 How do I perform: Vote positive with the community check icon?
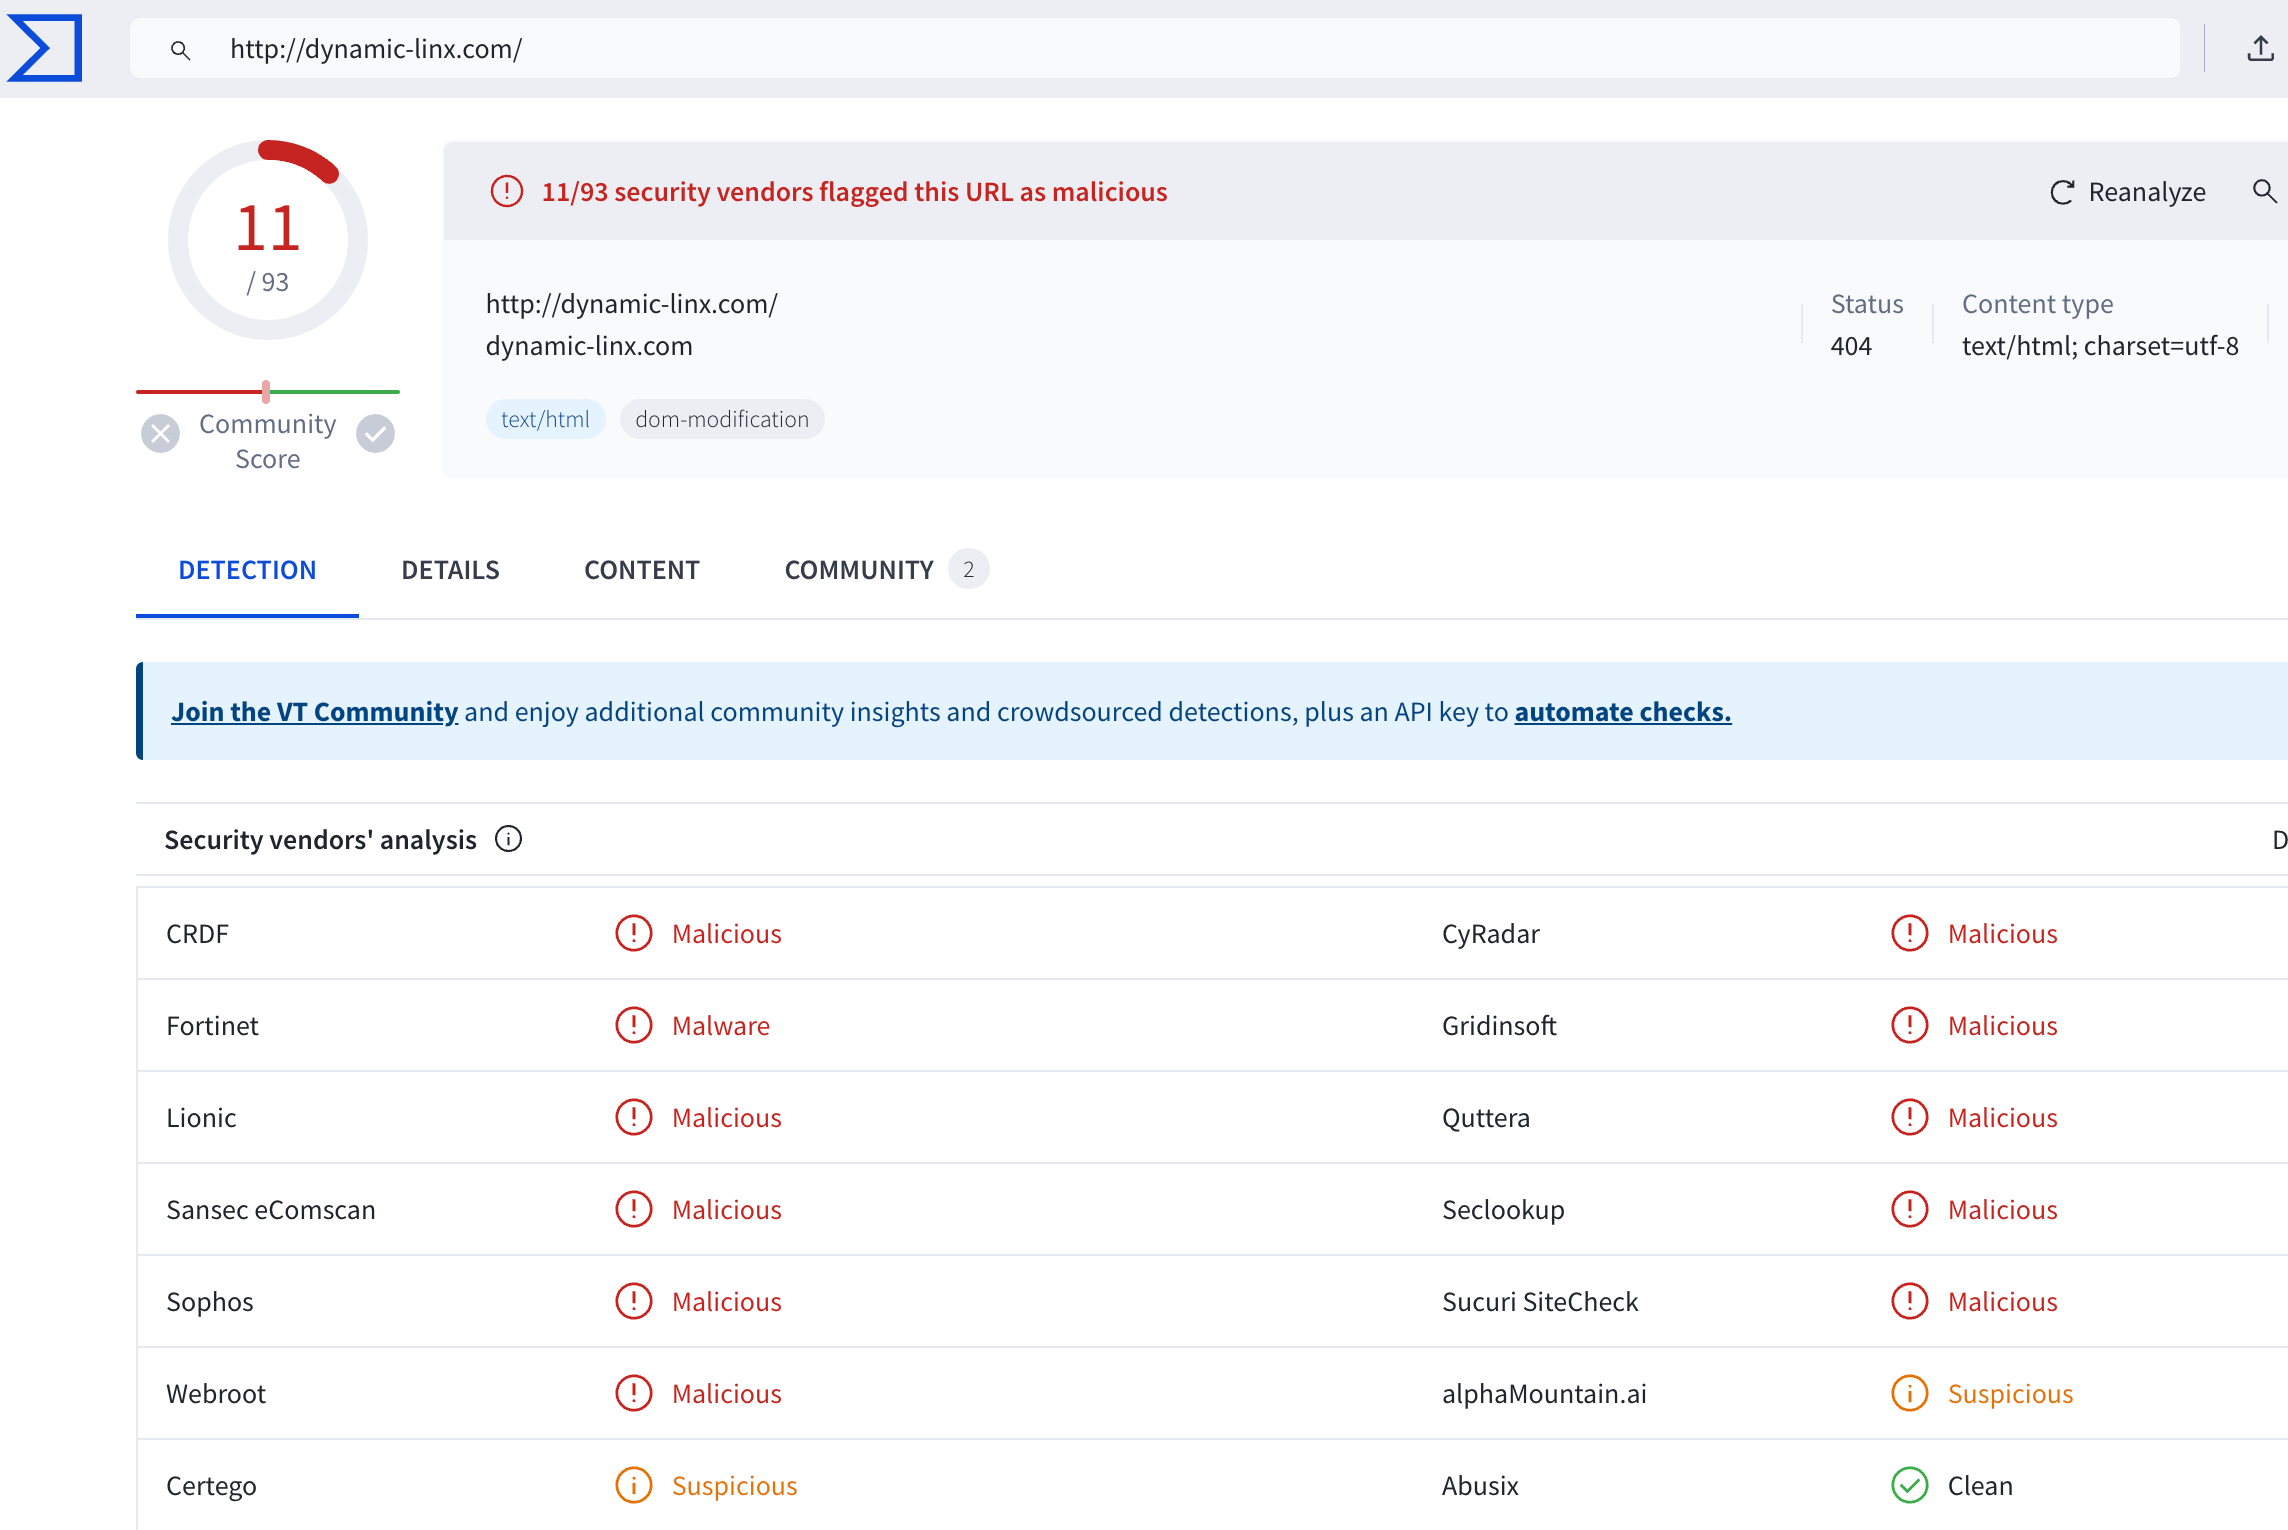[x=376, y=434]
